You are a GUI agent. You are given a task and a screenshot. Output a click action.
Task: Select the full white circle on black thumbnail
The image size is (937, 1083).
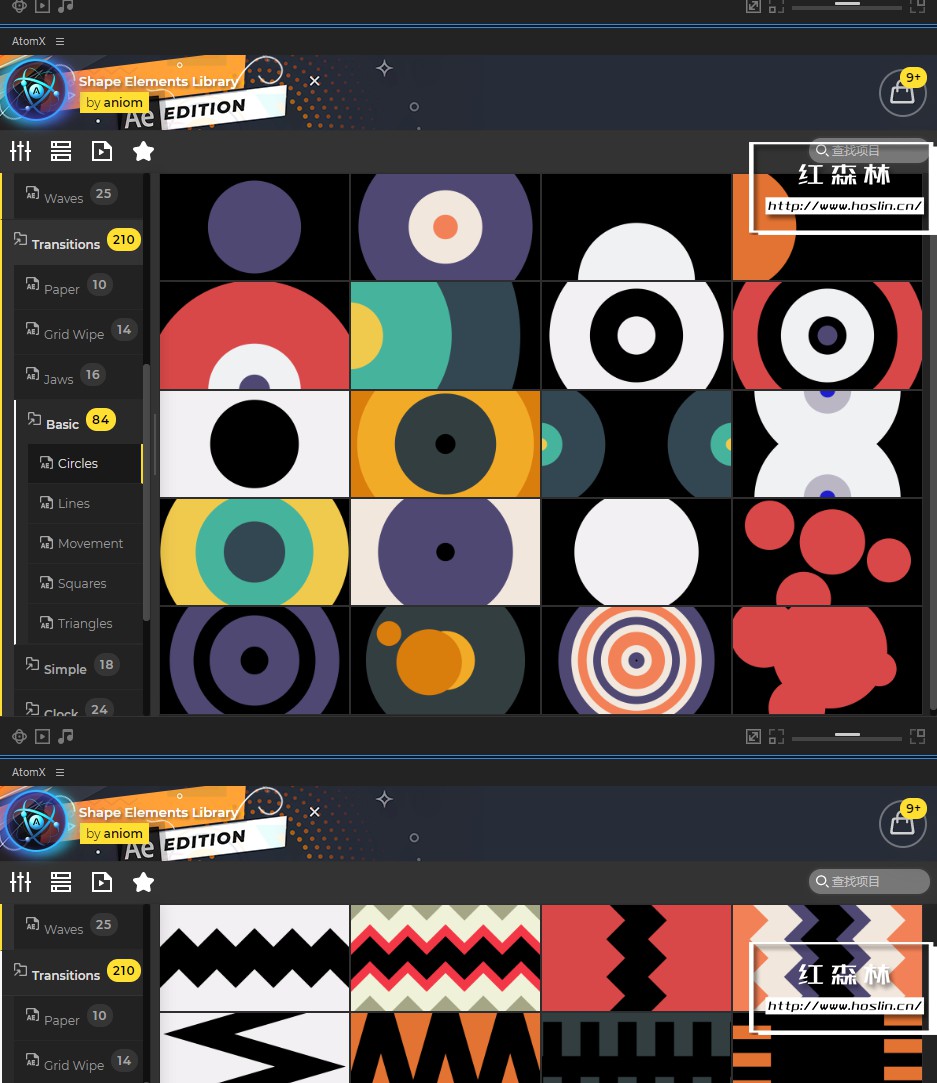(x=636, y=552)
